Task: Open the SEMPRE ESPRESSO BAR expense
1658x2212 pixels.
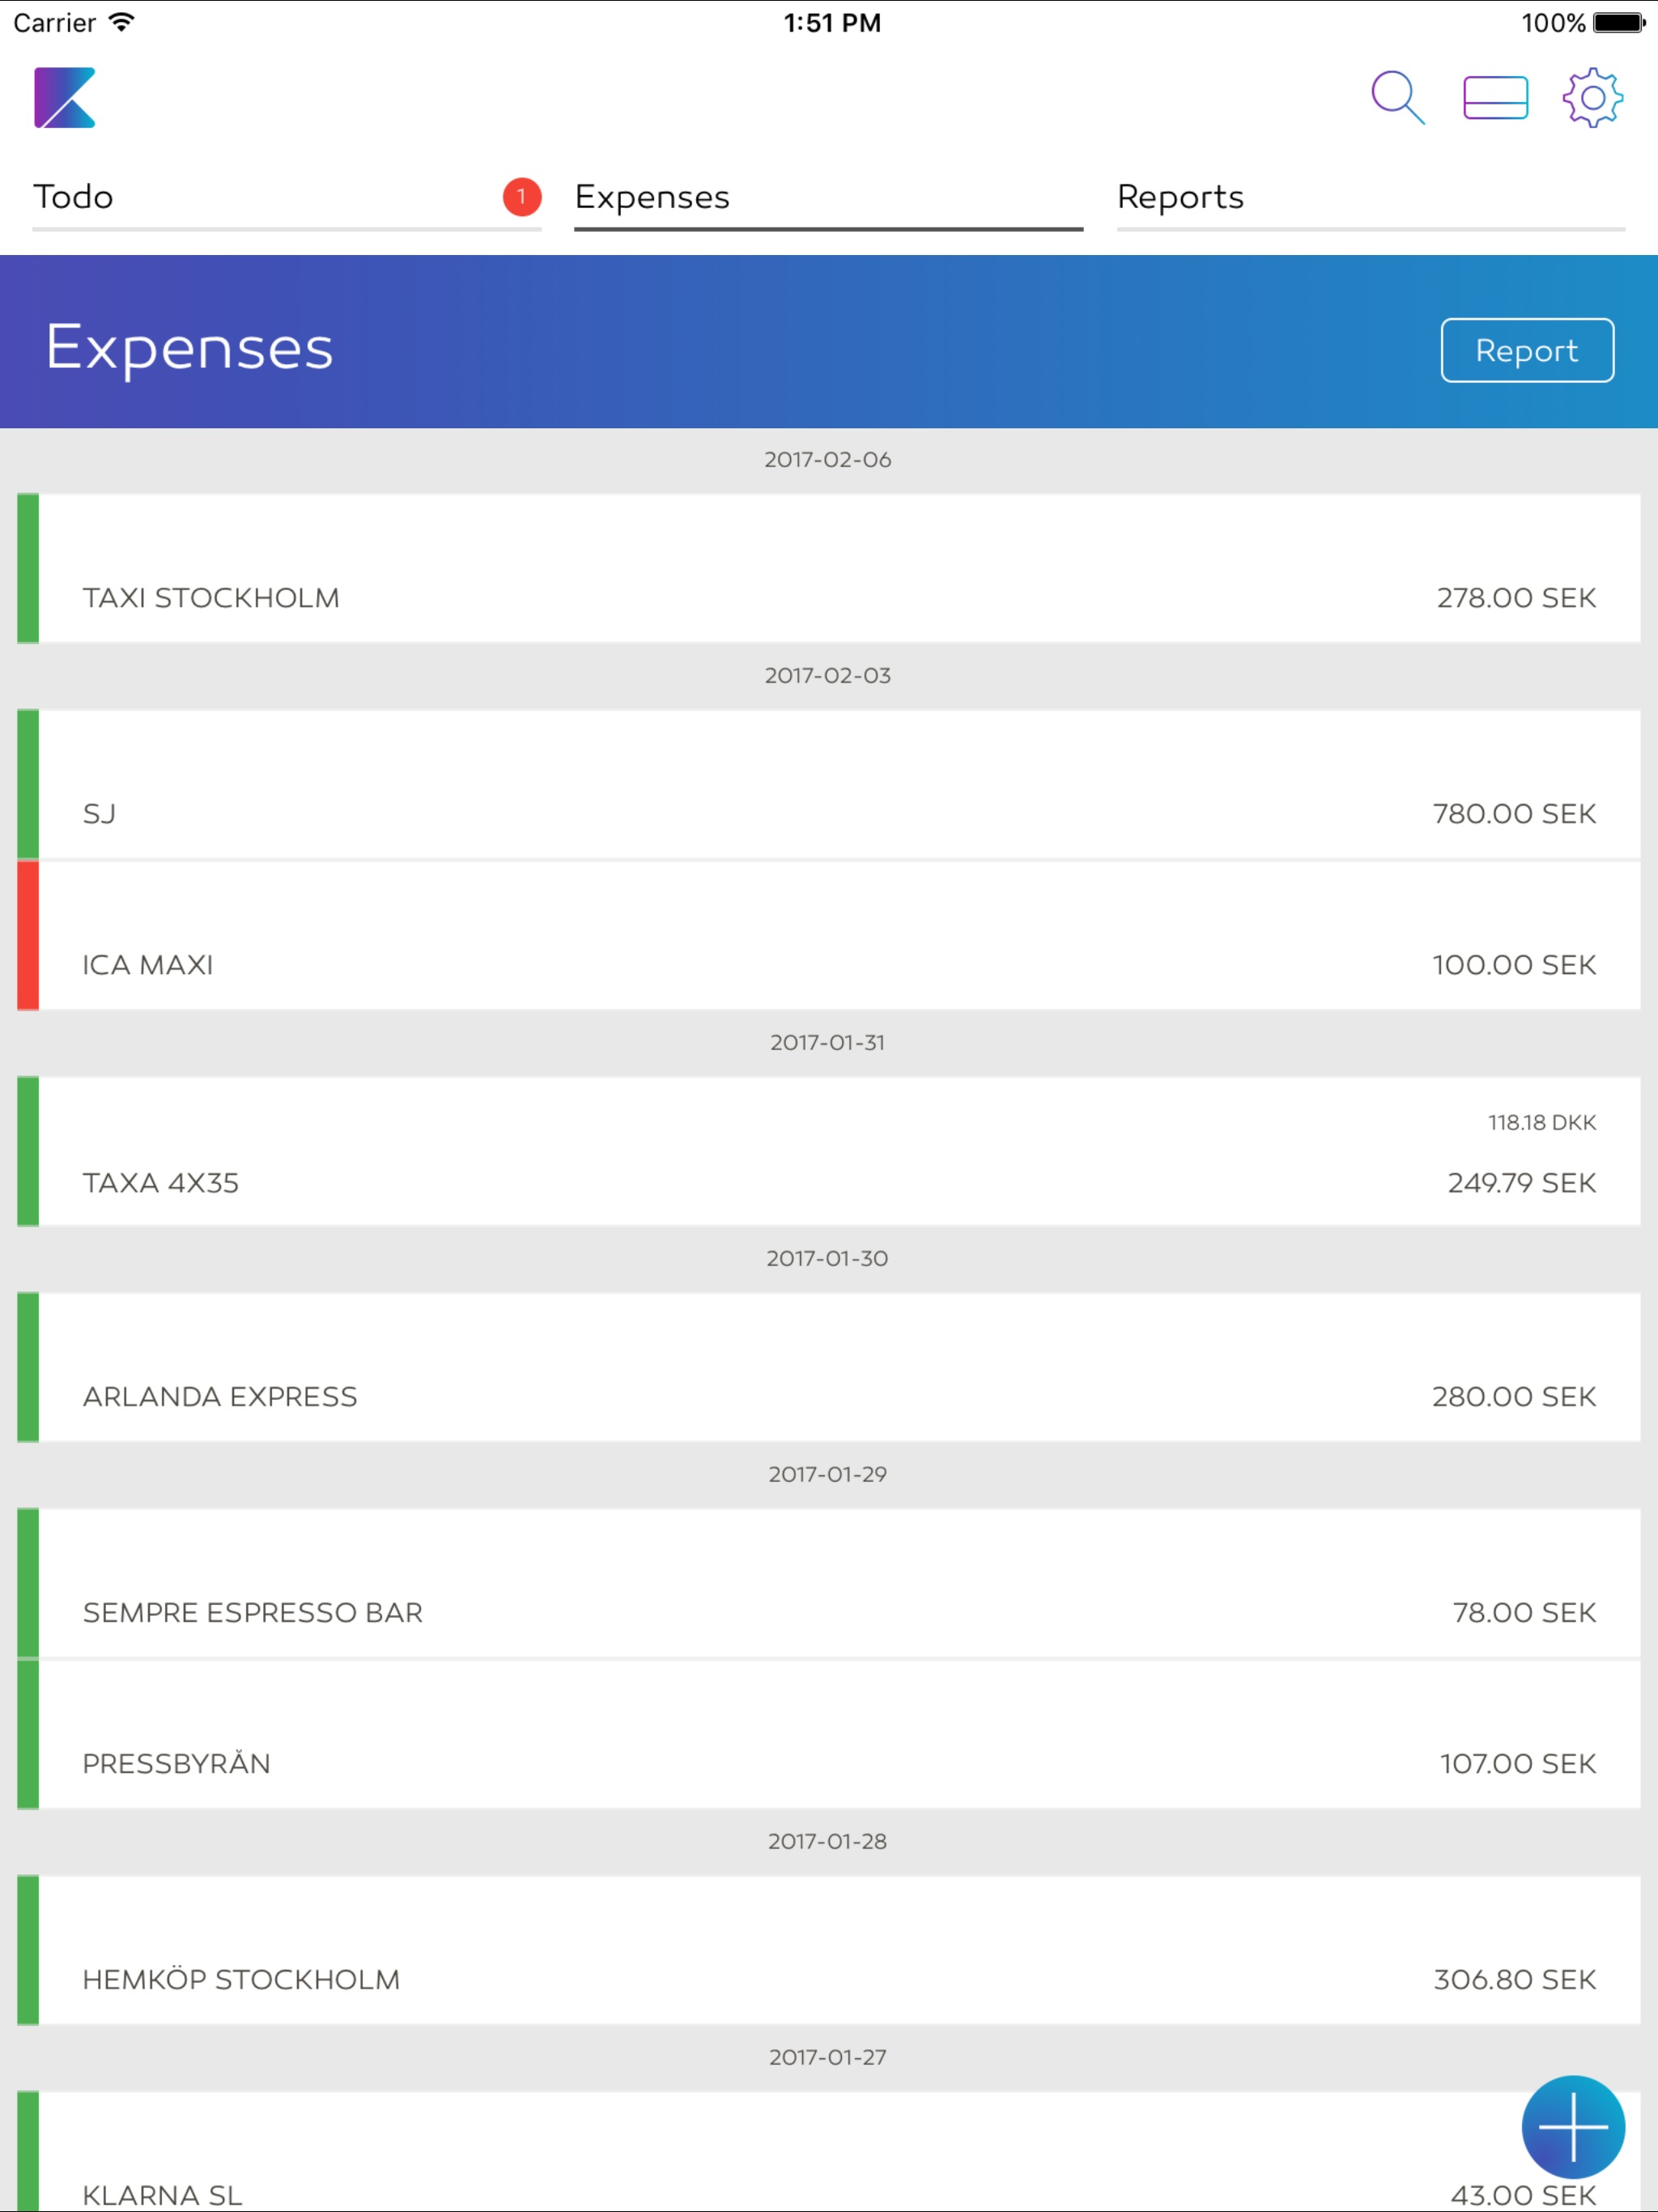Action: [x=828, y=1583]
